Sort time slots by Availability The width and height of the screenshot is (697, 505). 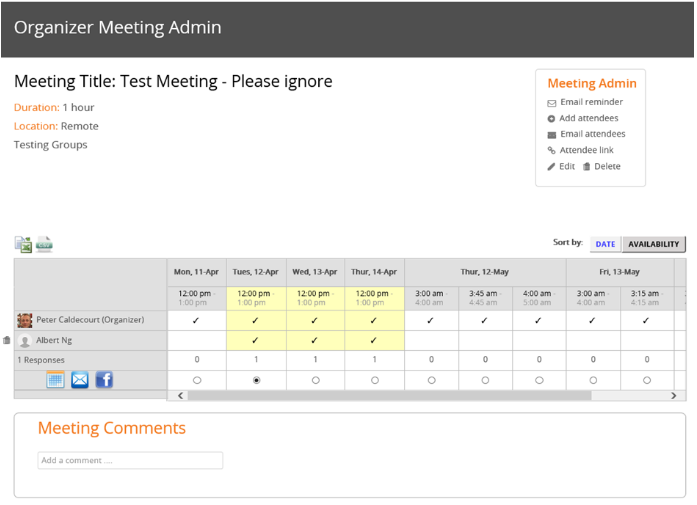[x=653, y=244]
